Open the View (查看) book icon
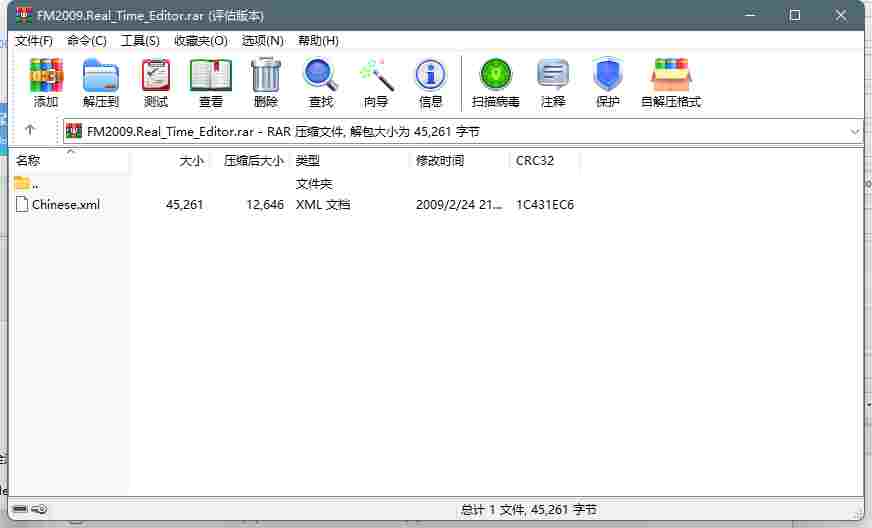The image size is (872, 528). 211,75
